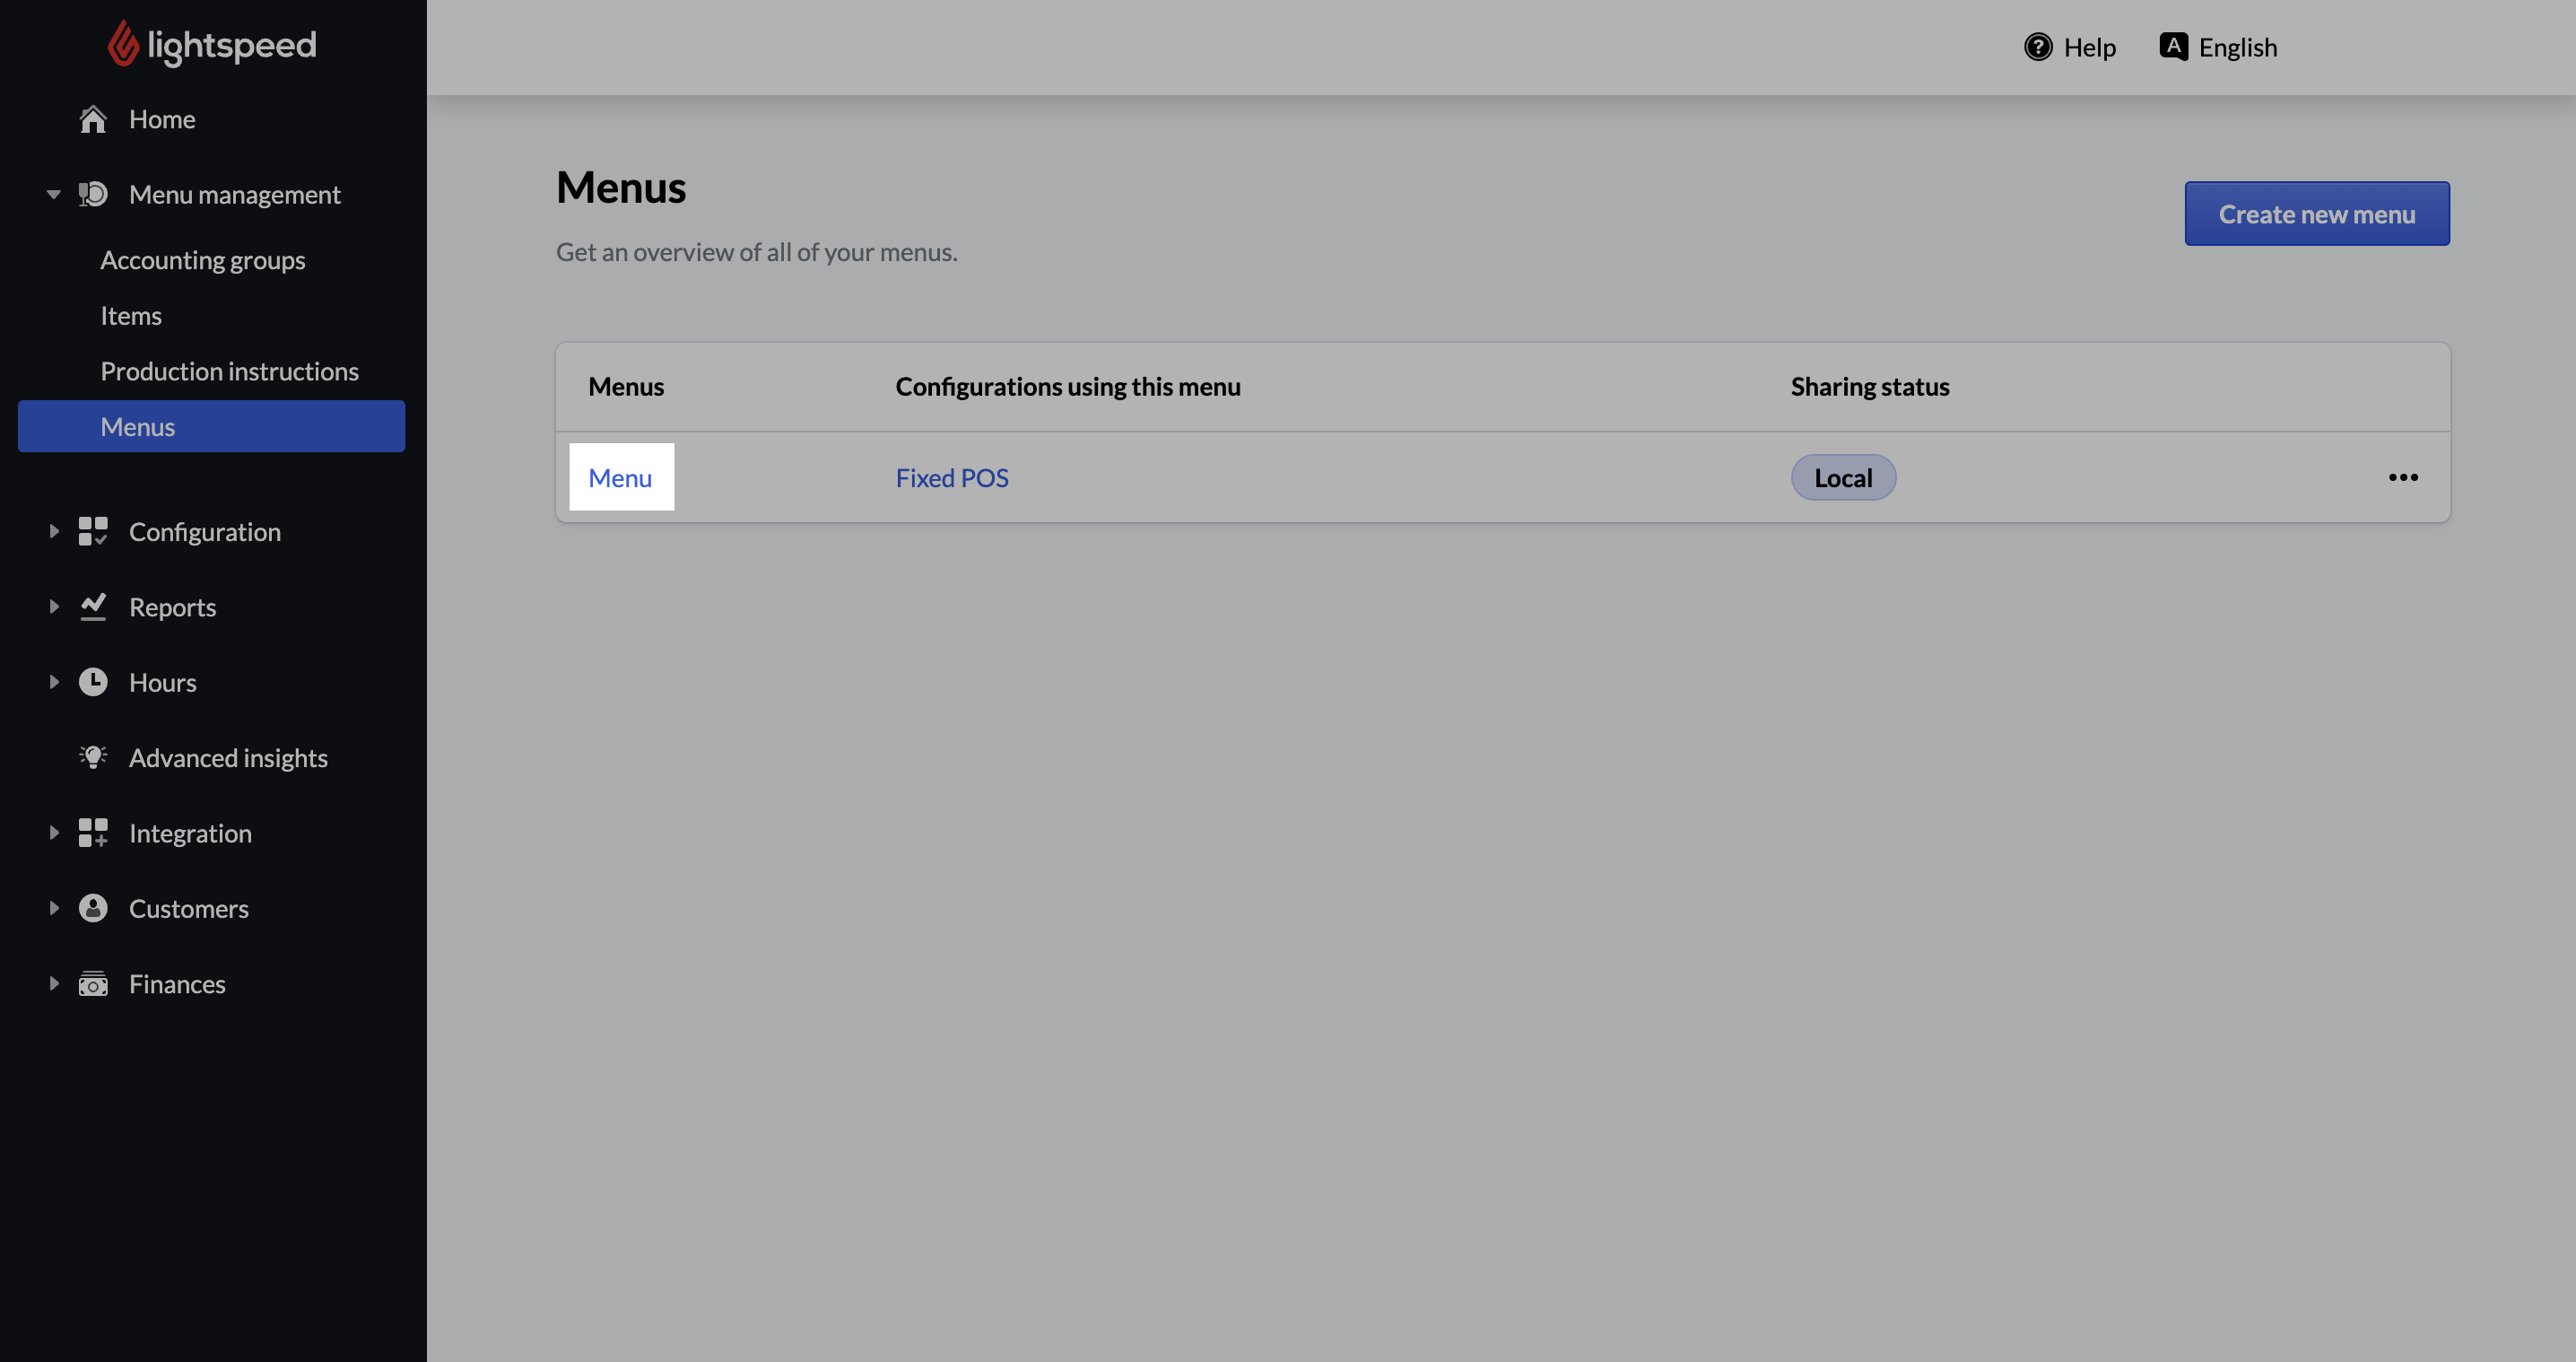The height and width of the screenshot is (1362, 2576).
Task: Click the Help question mark icon
Action: (x=2038, y=47)
